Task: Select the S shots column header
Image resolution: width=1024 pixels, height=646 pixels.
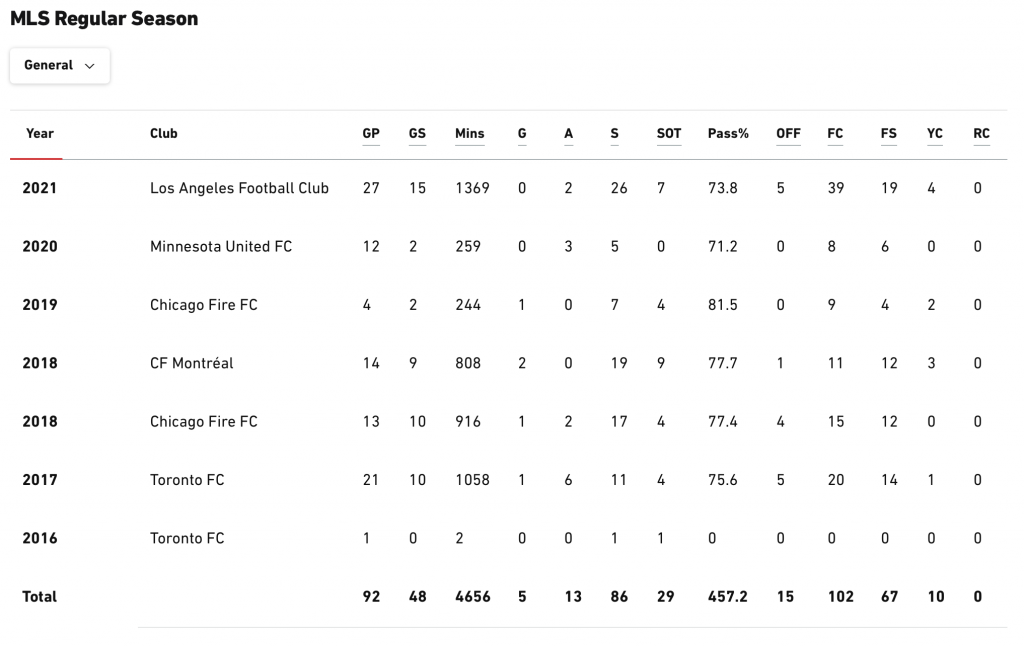Action: point(615,133)
